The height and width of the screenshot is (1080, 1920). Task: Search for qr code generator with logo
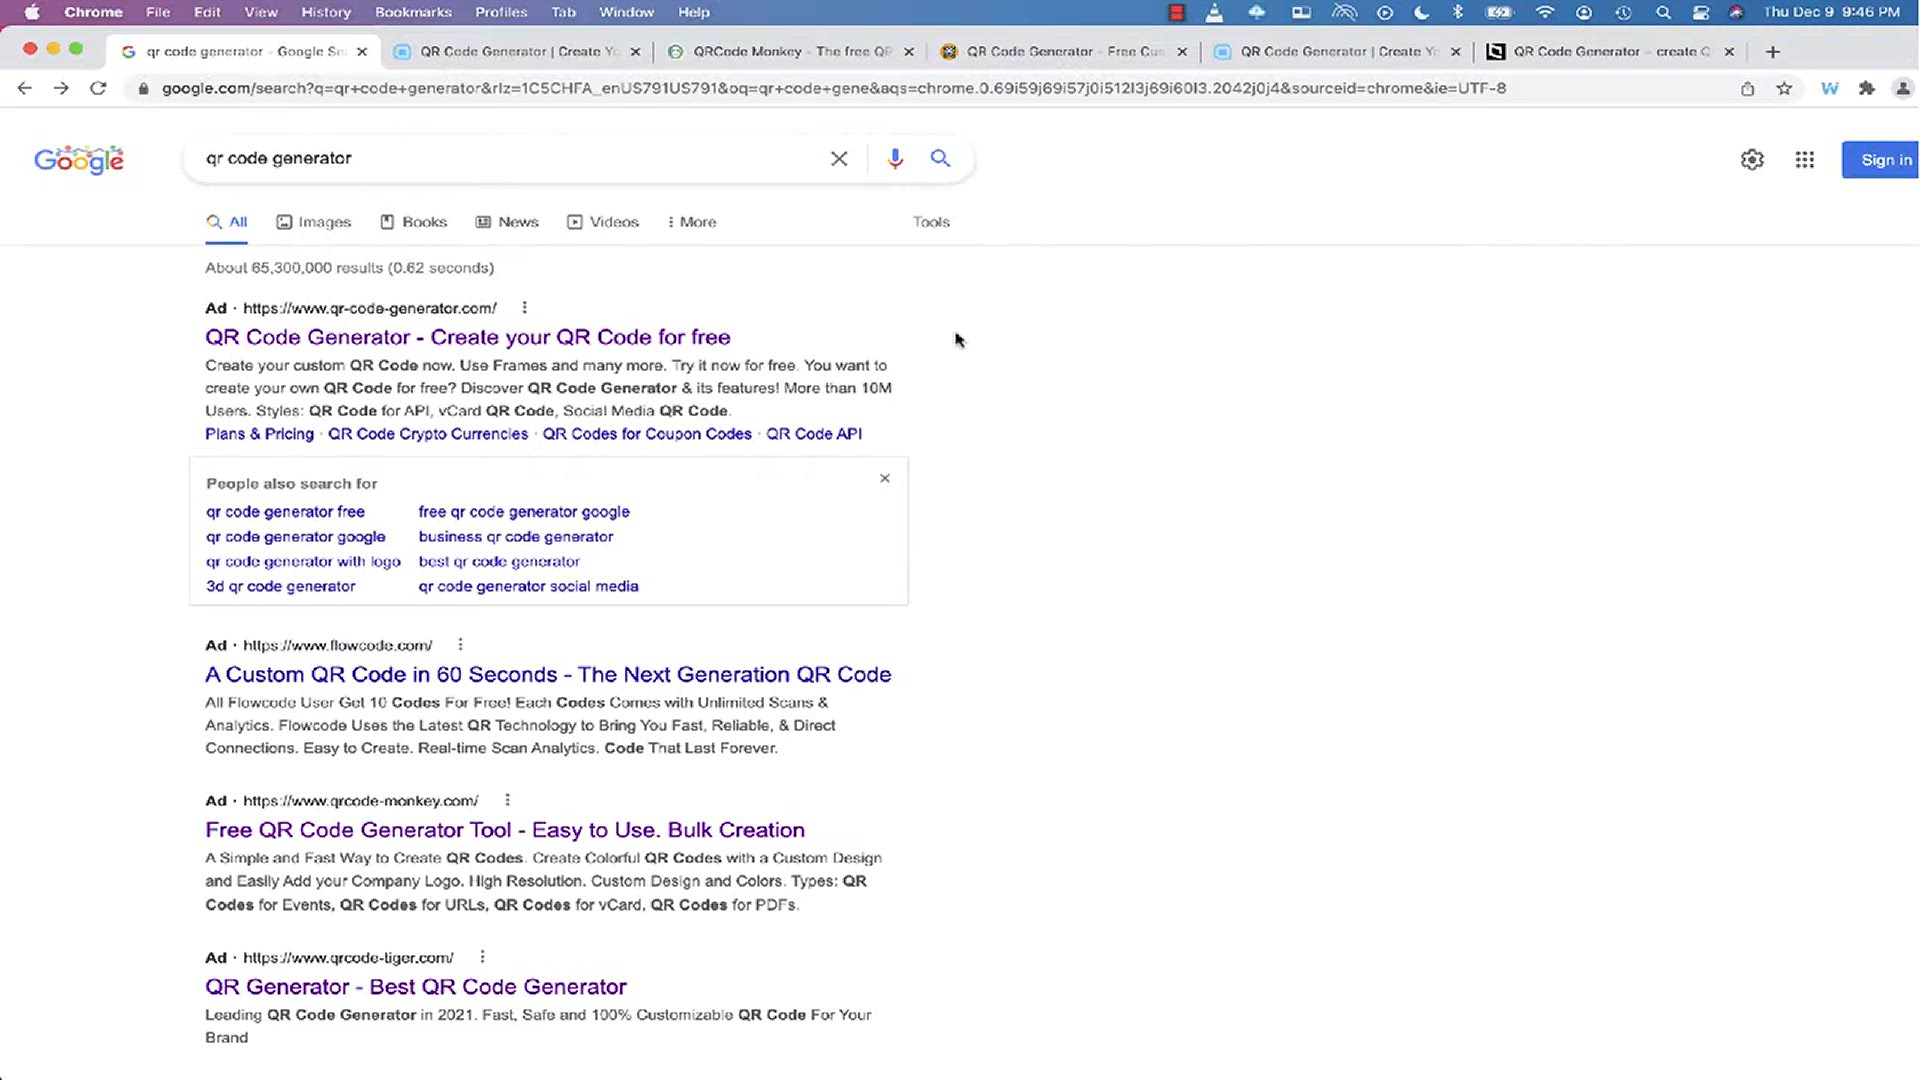pos(303,561)
